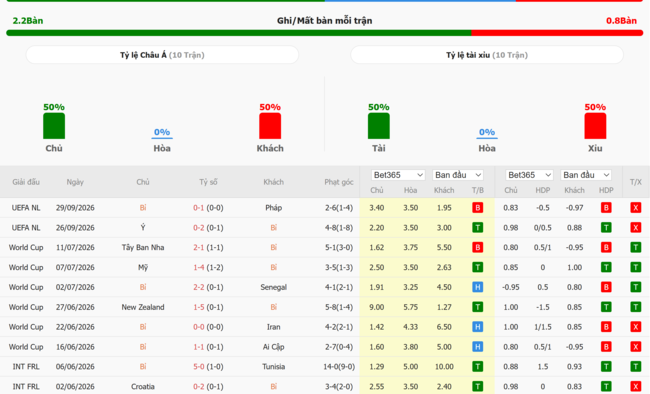Click blue H draw badge in Iran row
650x394 pixels.
point(478,327)
